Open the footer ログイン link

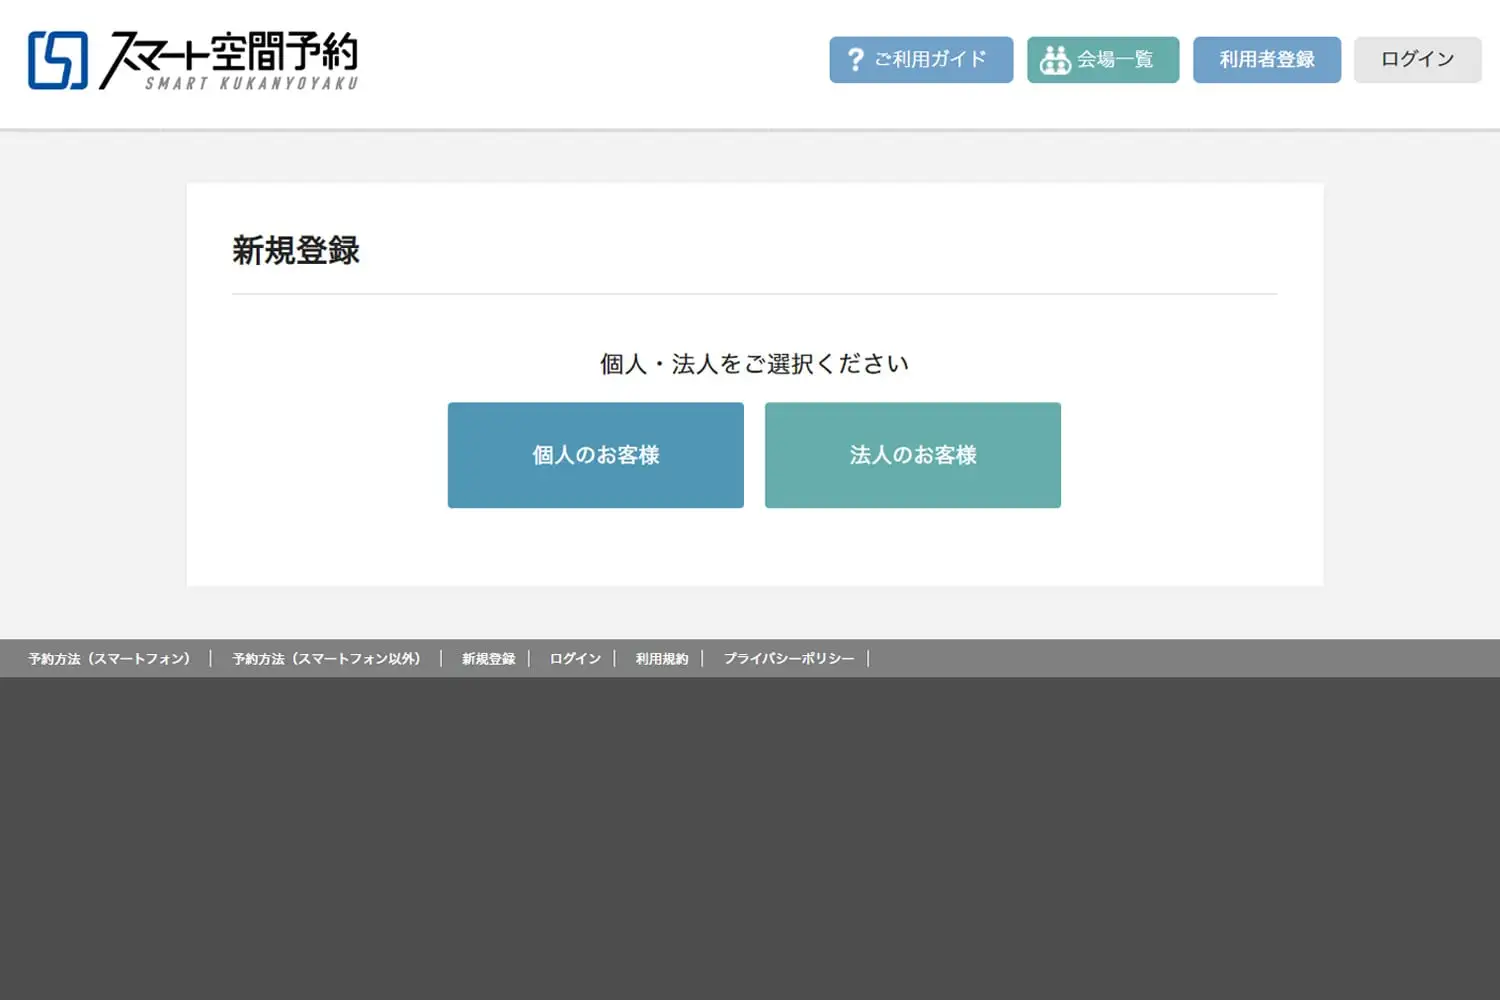point(575,659)
